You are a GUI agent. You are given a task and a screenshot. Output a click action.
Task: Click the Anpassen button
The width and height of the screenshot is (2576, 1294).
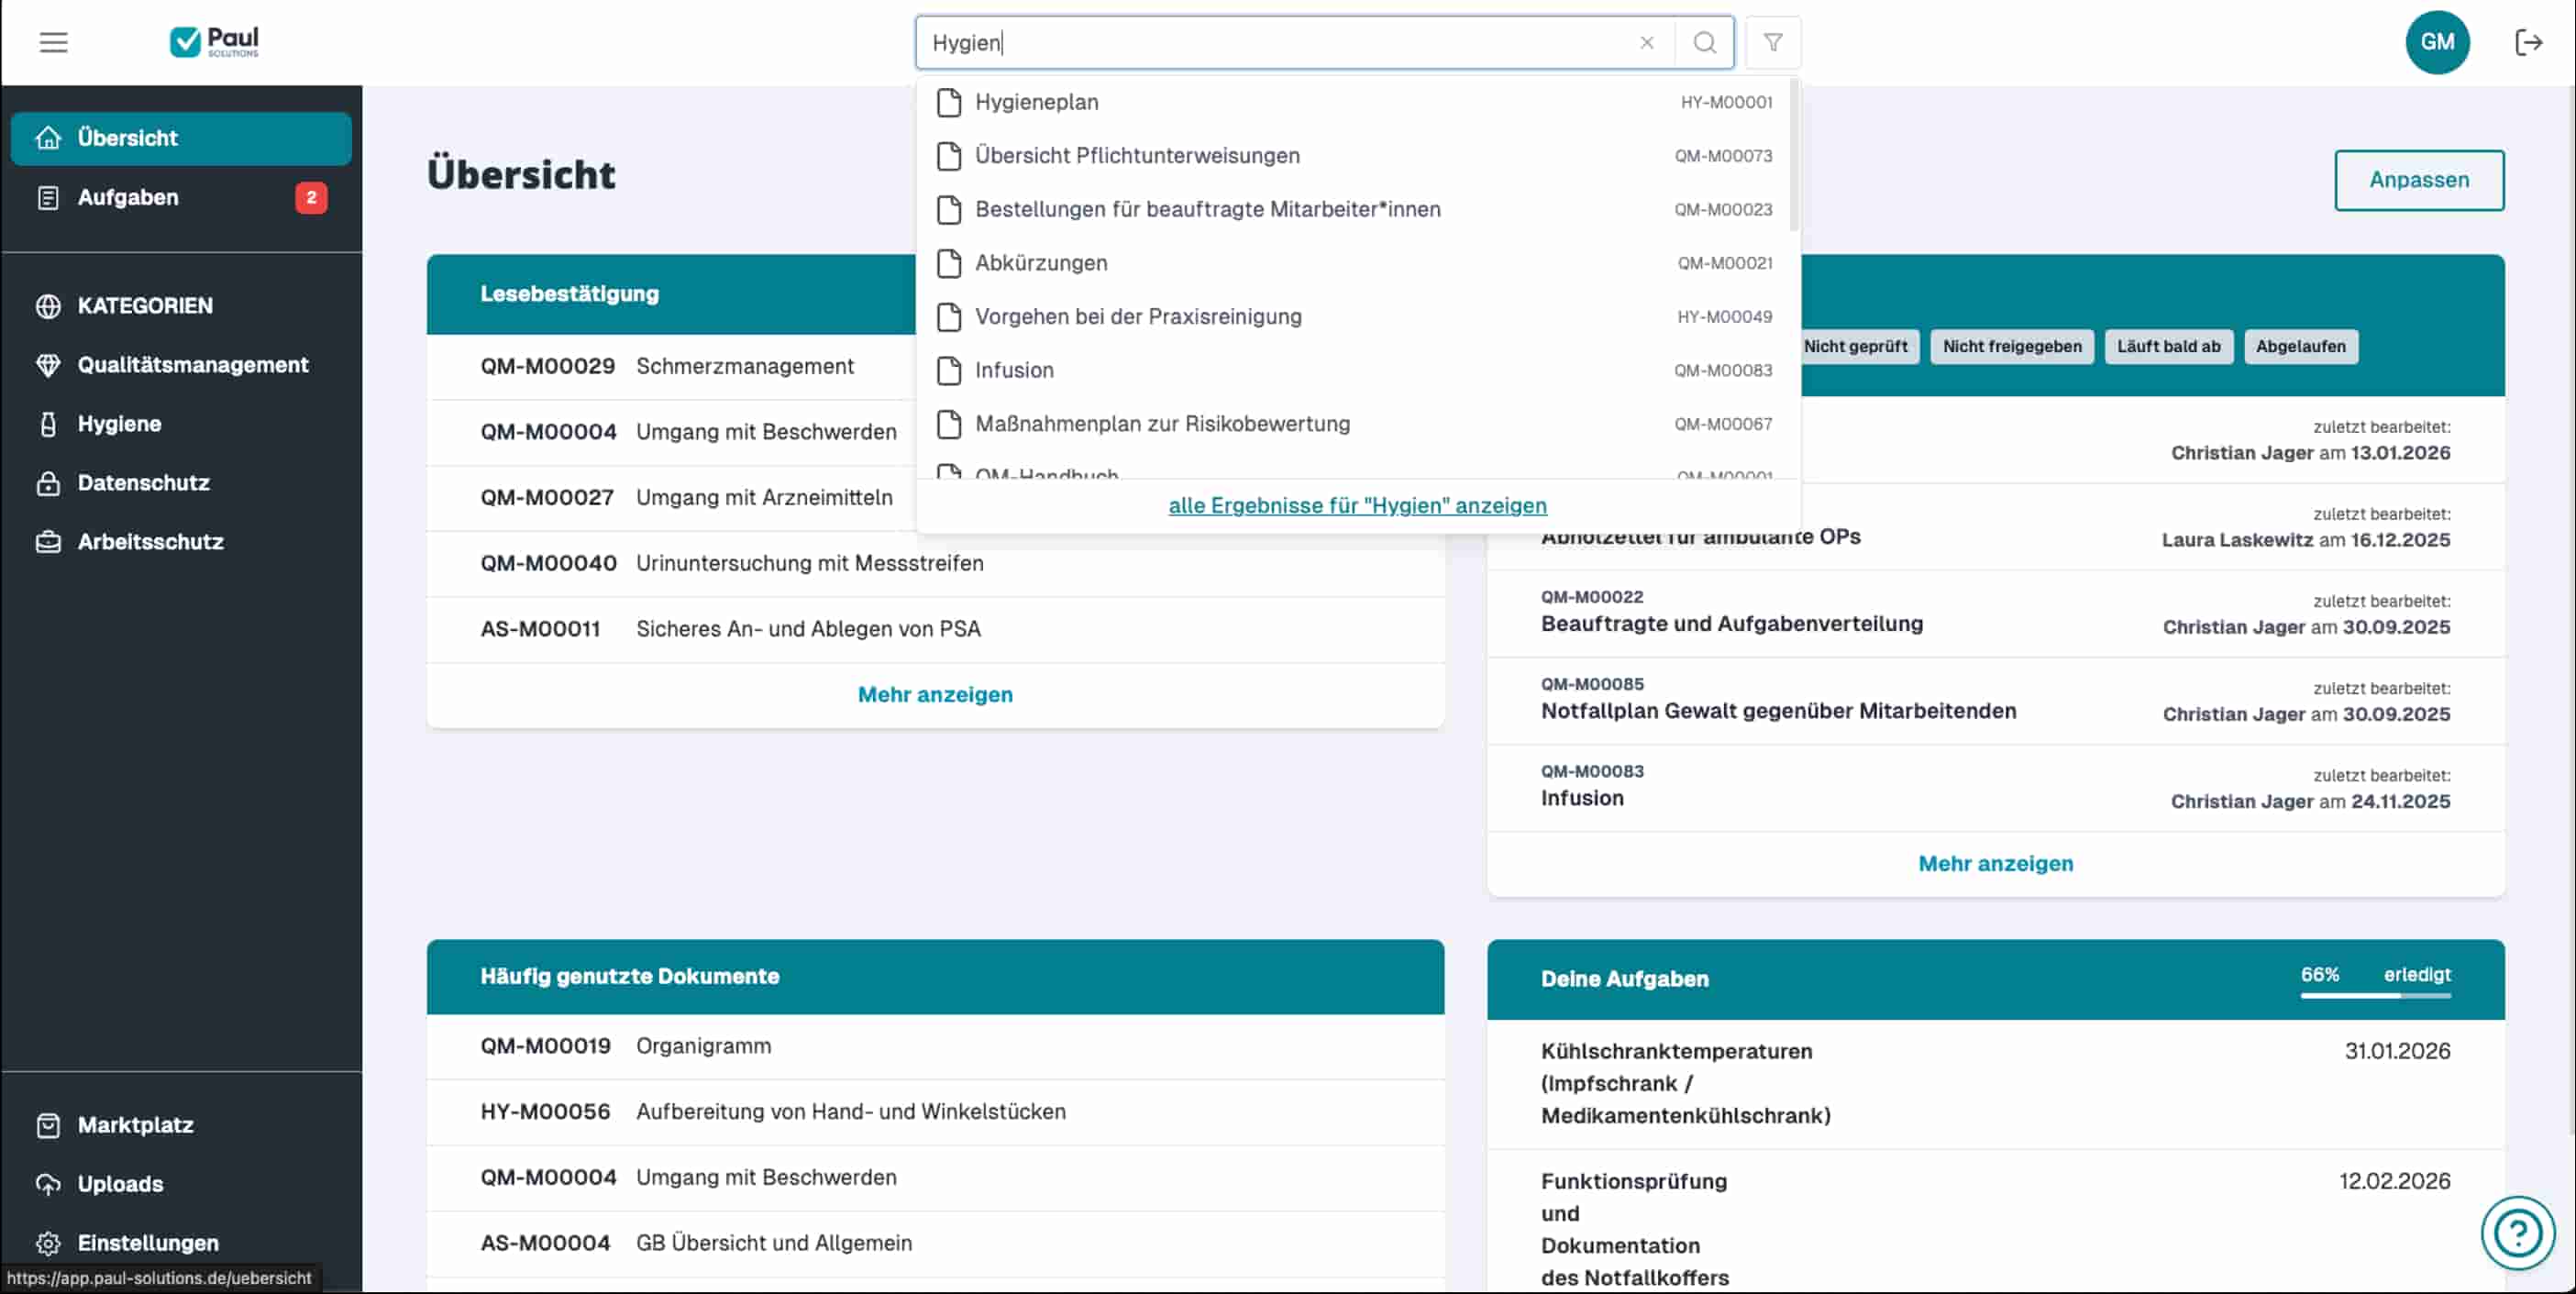(2417, 180)
